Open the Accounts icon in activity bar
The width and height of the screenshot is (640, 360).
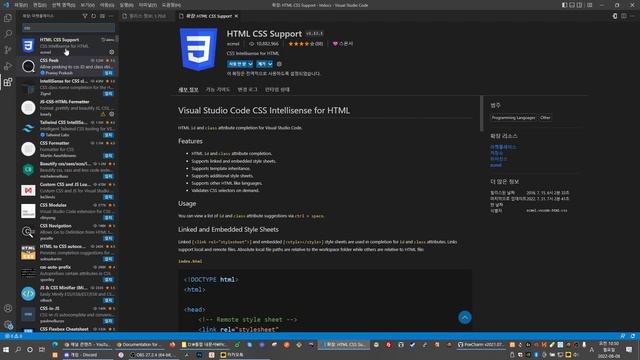pos(8,309)
